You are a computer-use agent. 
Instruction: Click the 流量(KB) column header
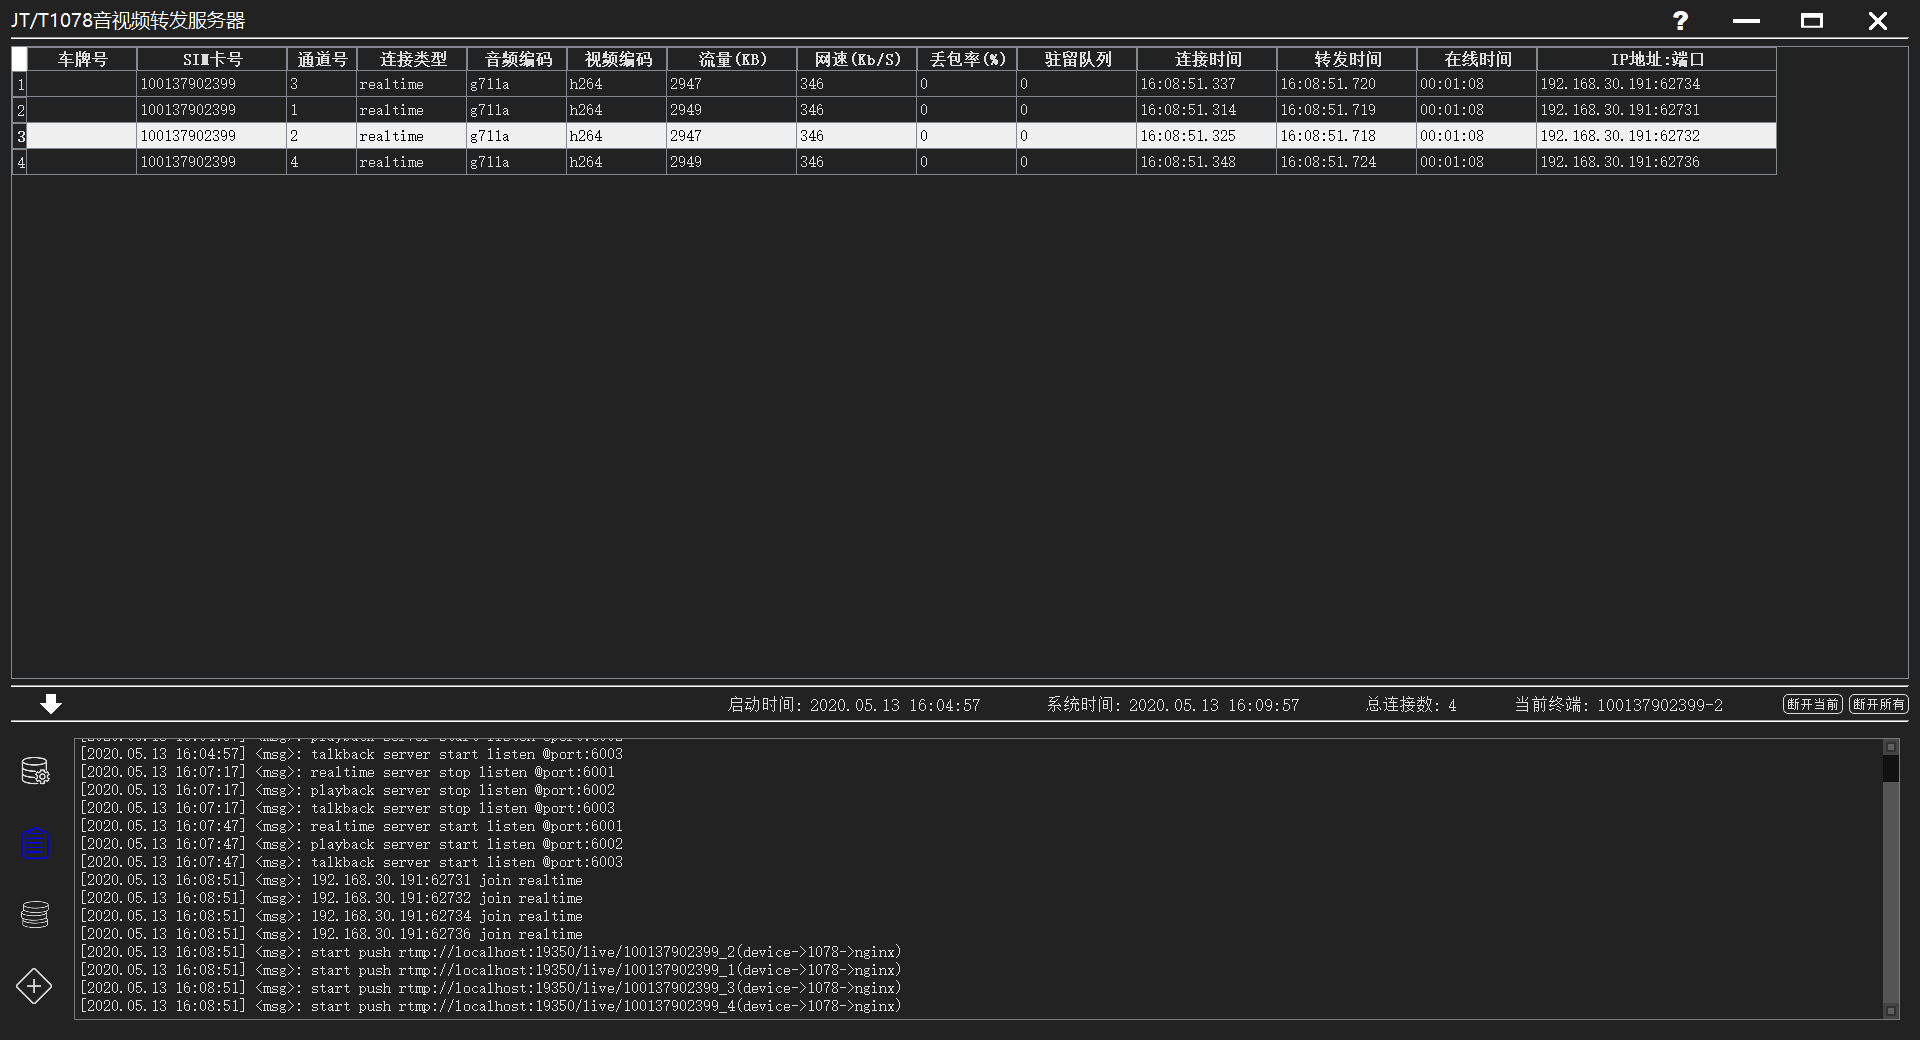pos(731,59)
